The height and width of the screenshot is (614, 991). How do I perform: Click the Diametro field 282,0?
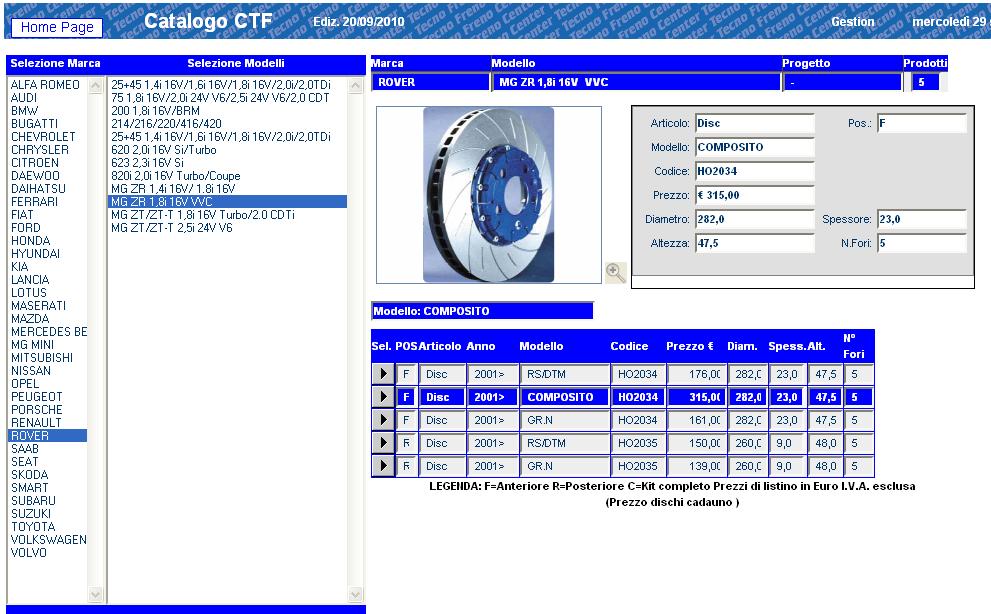tap(755, 219)
